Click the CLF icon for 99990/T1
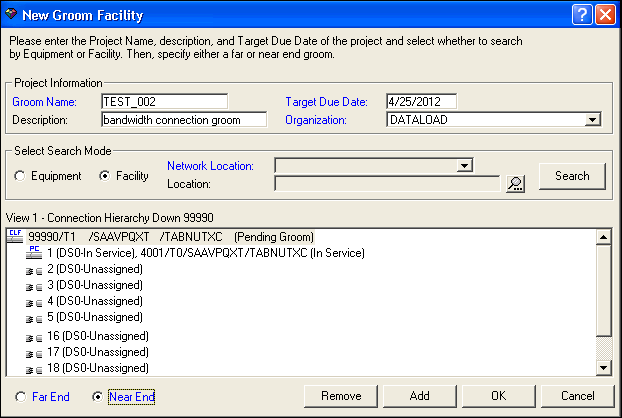The width and height of the screenshot is (622, 418). pos(15,236)
